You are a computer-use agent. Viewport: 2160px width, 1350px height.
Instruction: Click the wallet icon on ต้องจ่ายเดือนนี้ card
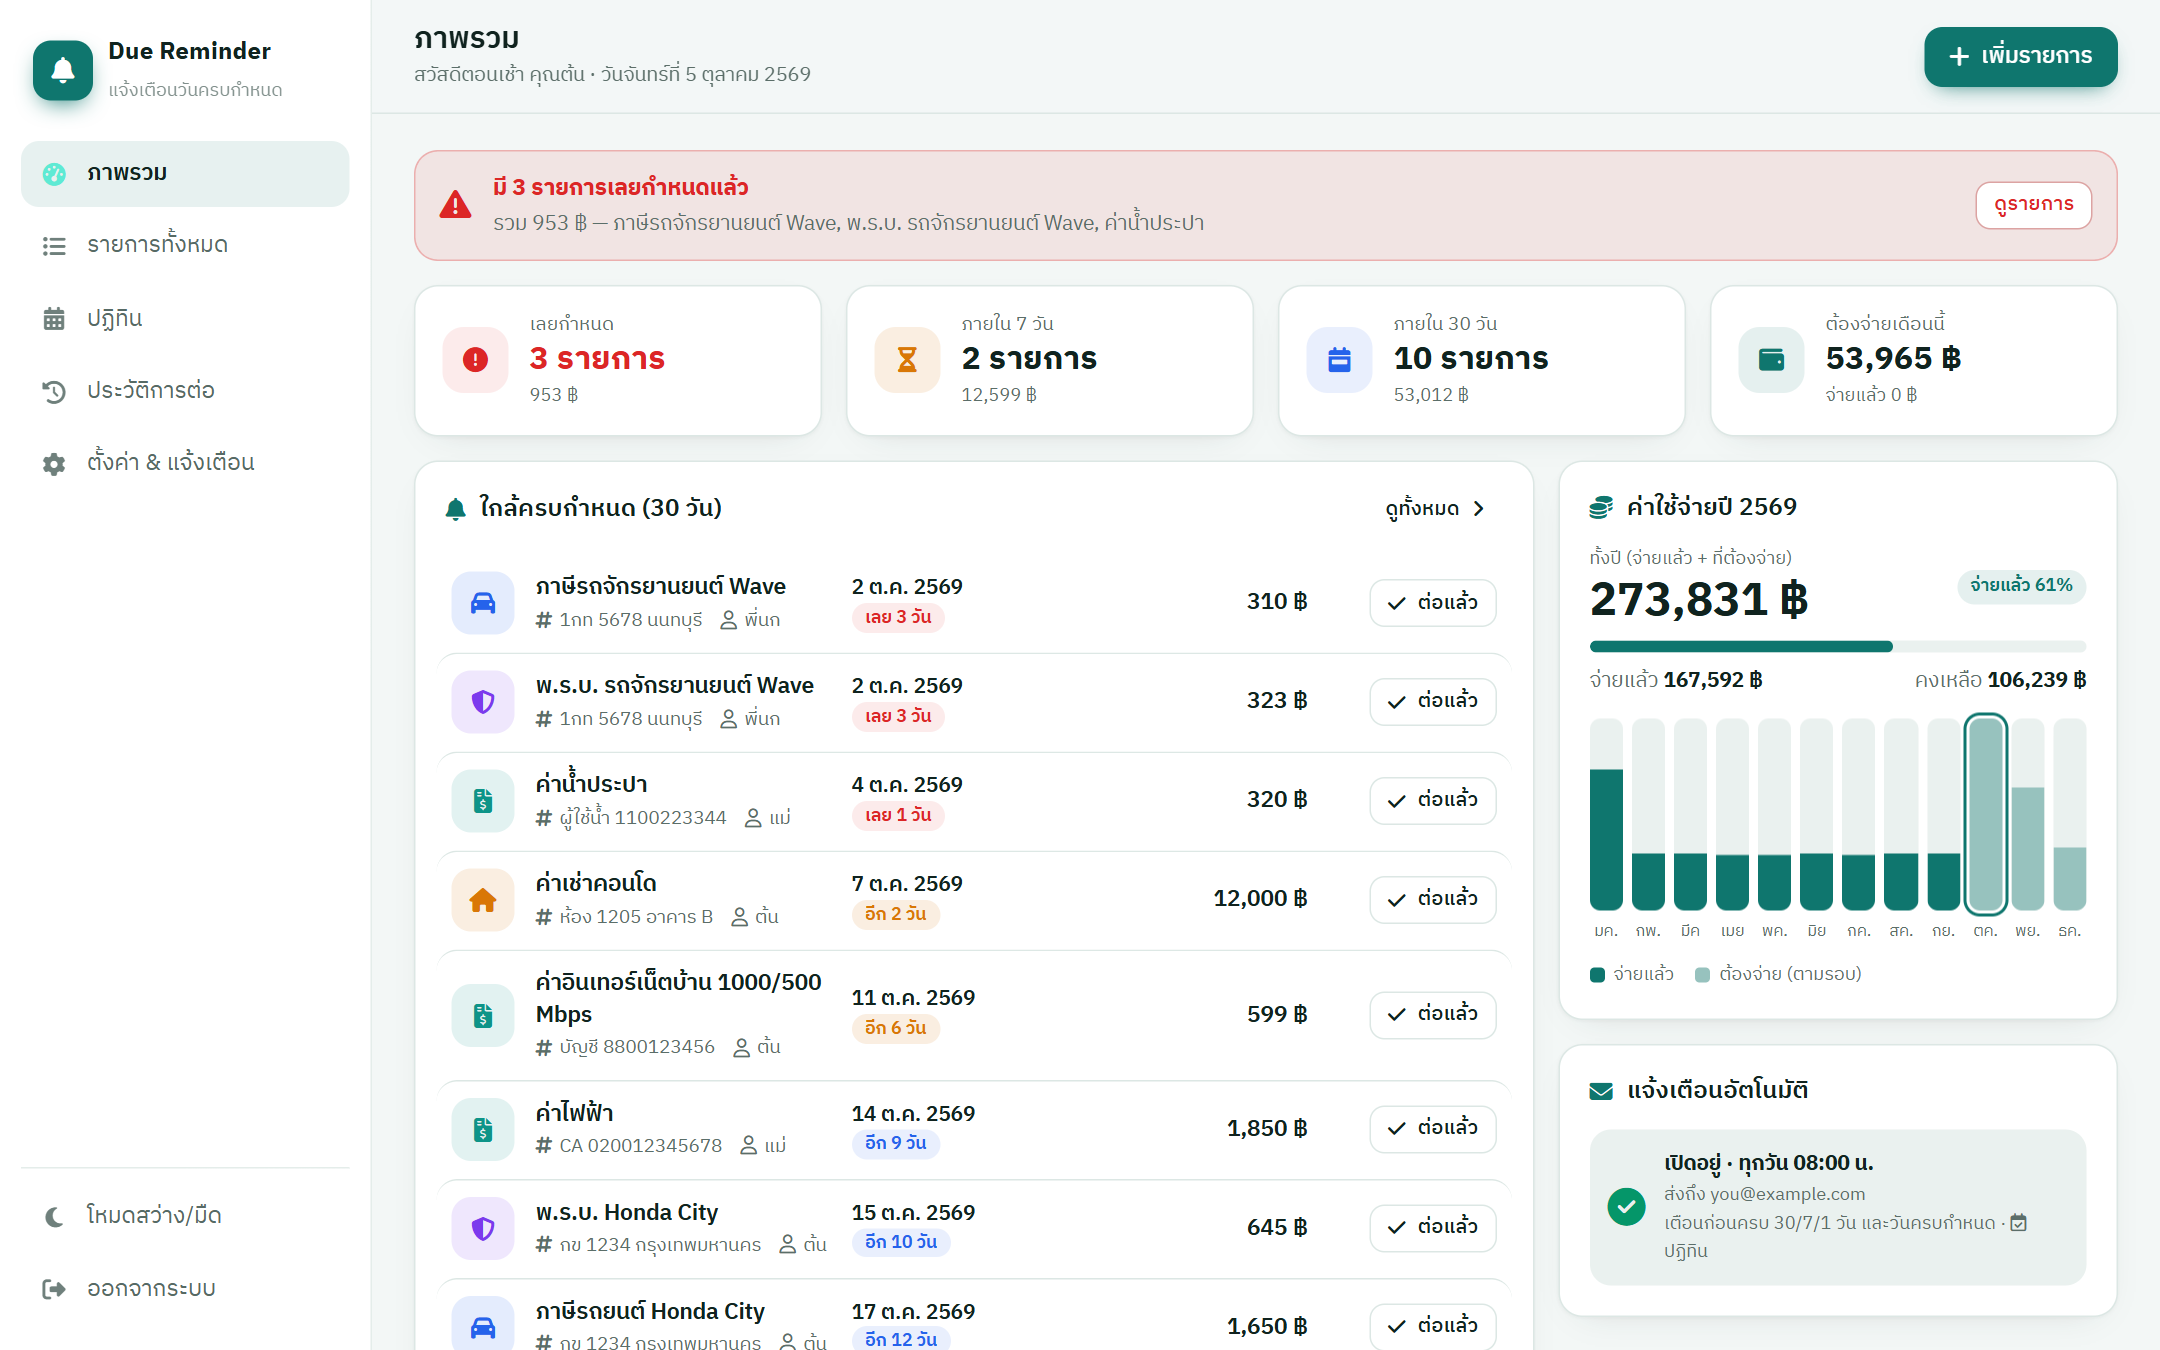tap(1771, 360)
